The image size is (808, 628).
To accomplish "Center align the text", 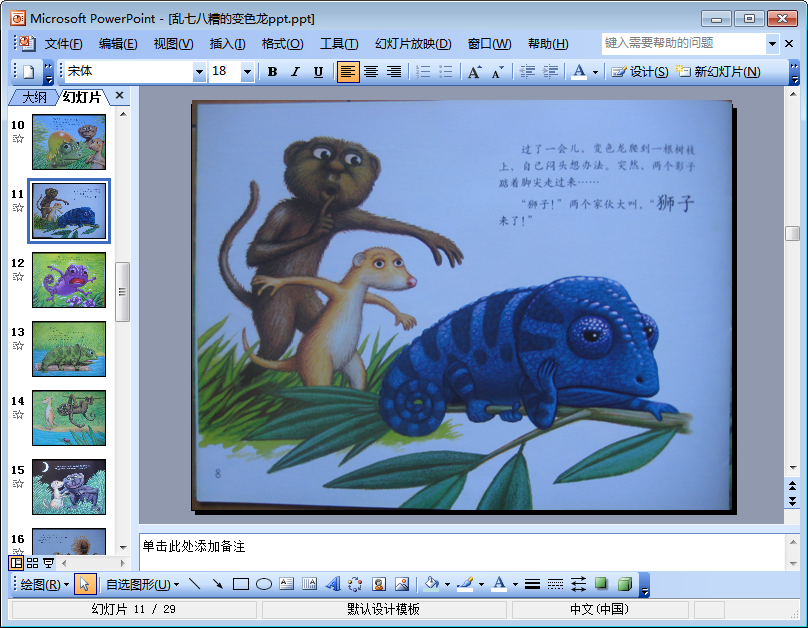I will [x=371, y=72].
